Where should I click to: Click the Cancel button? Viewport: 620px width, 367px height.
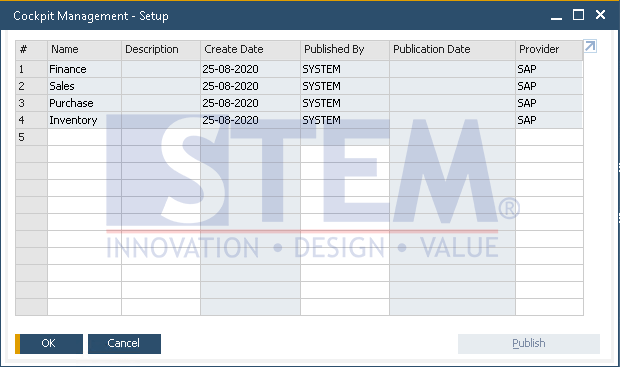124,344
